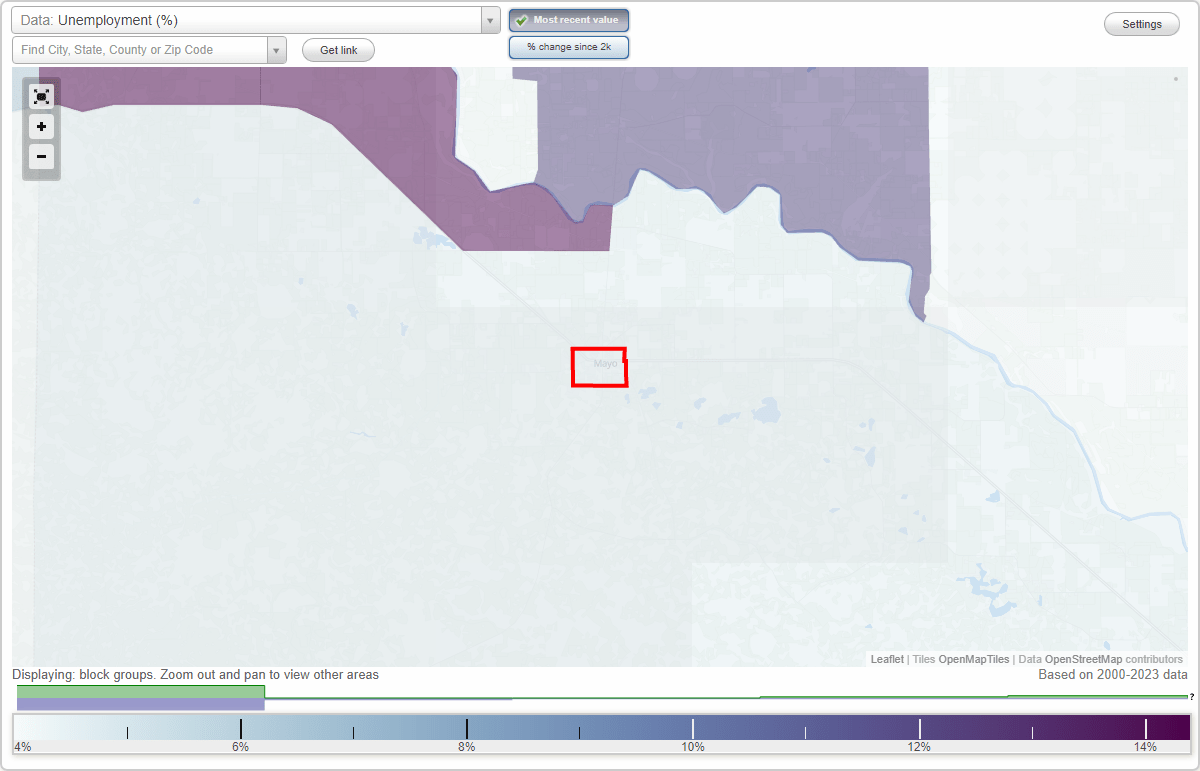The width and height of the screenshot is (1200, 771).
Task: Switch to percent change since 2k view
Action: (569, 46)
